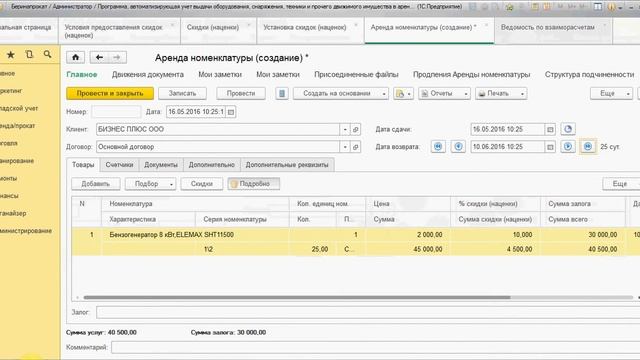Navigate forward with right arrow
This screenshot has width=640, height=360.
coord(117,57)
